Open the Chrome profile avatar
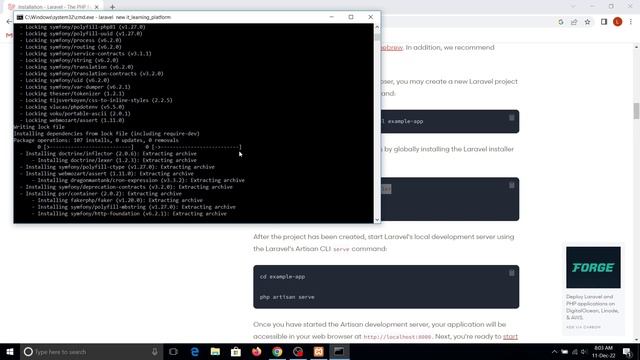The height and width of the screenshot is (360, 640). (x=618, y=22)
